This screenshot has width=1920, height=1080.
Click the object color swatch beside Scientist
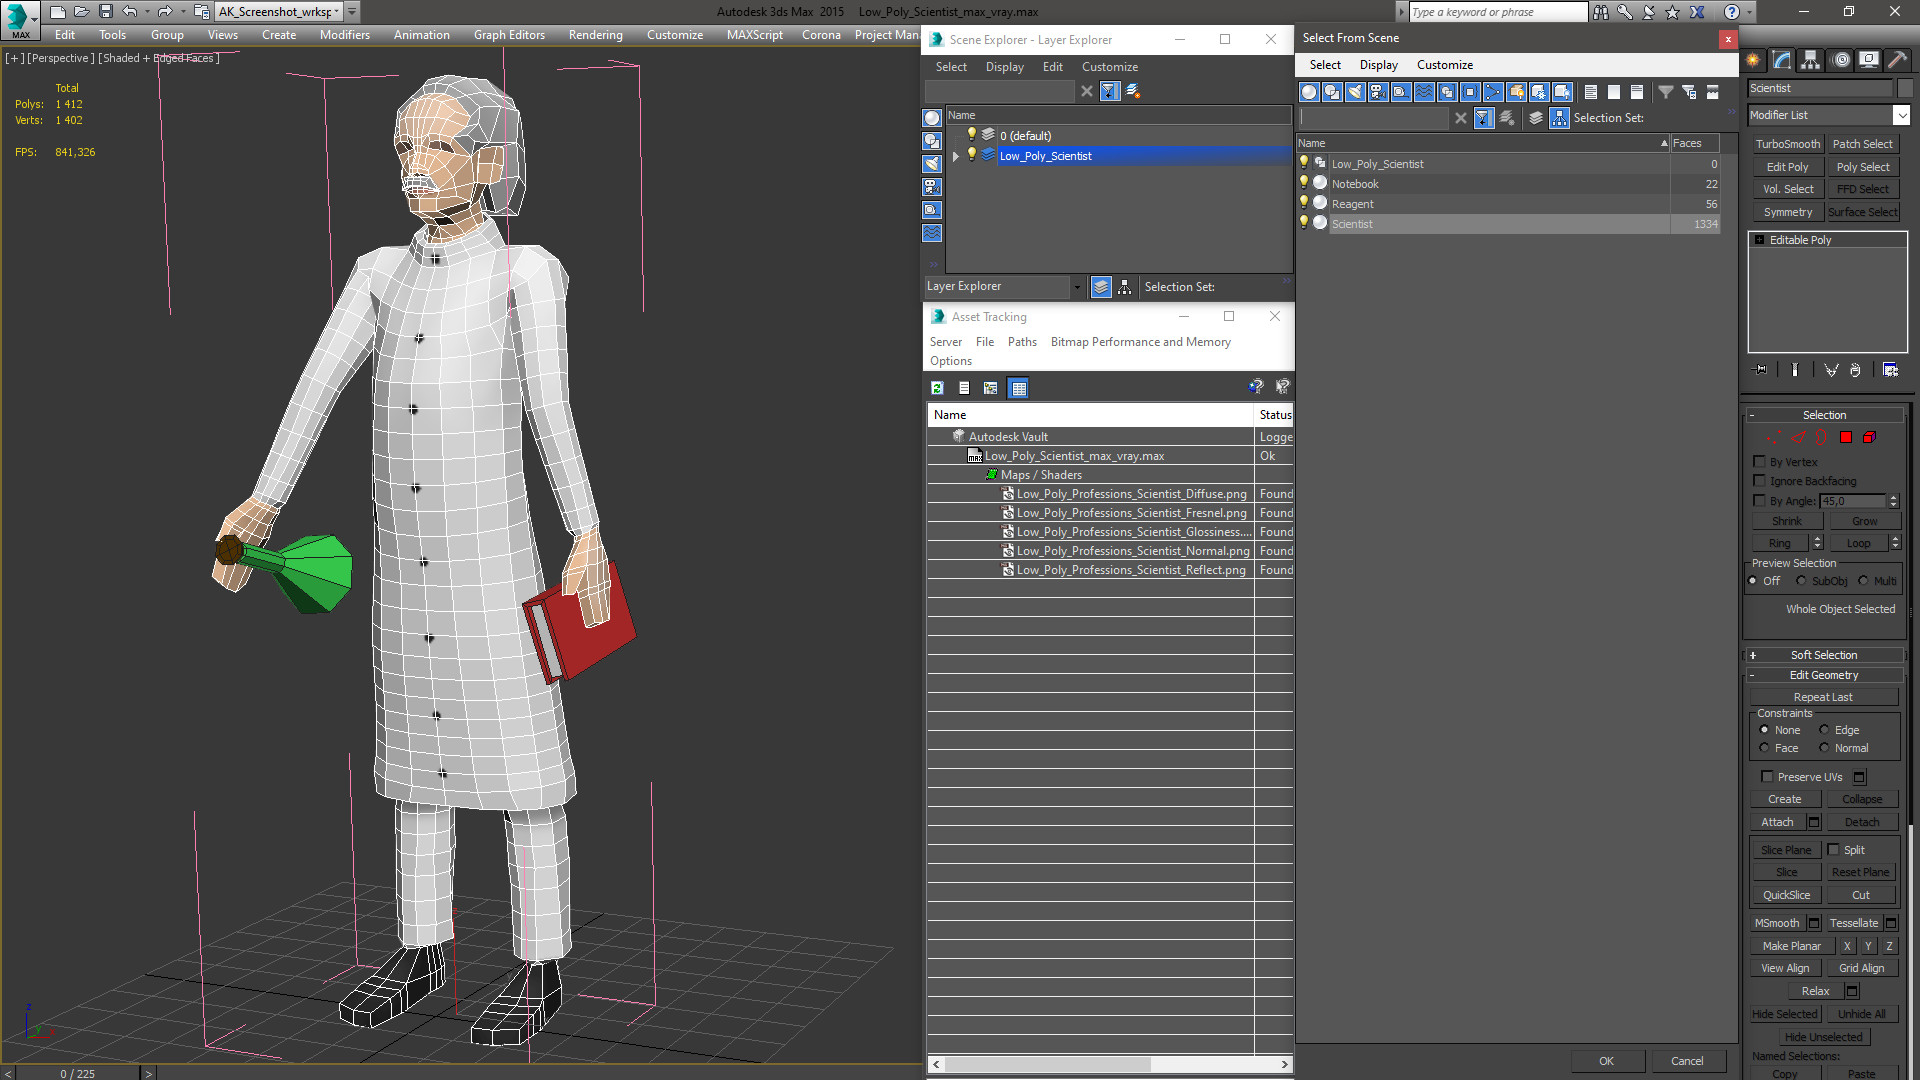pyautogui.click(x=1905, y=88)
